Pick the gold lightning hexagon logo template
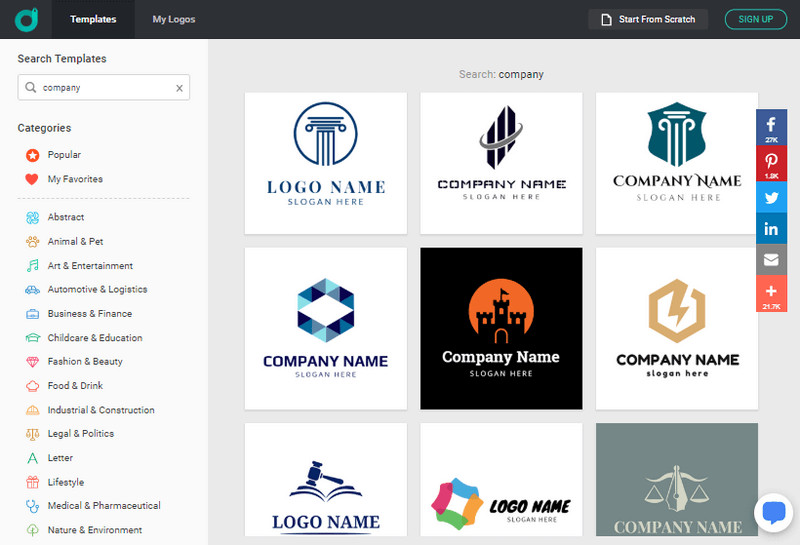Screen dimensions: 800x545 pos(677,329)
